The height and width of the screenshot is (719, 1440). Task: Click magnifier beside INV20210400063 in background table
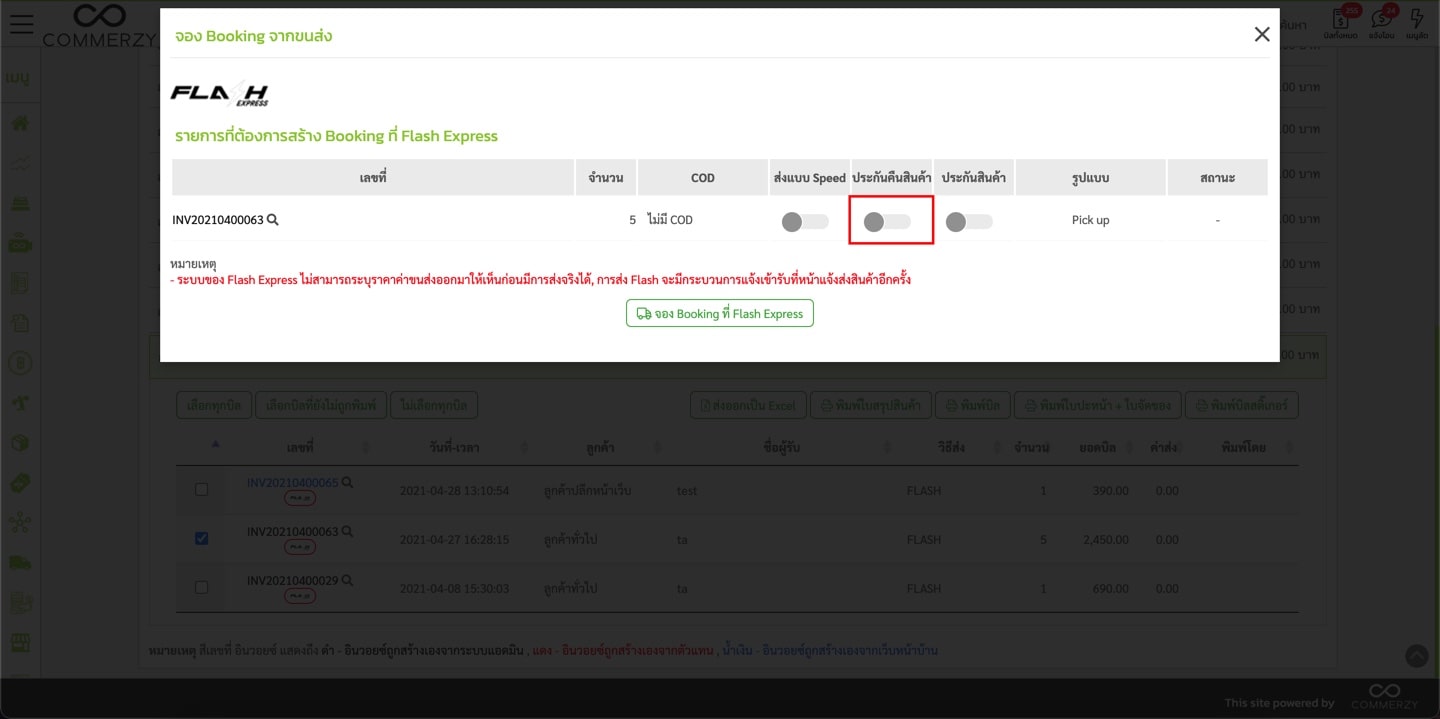[347, 532]
